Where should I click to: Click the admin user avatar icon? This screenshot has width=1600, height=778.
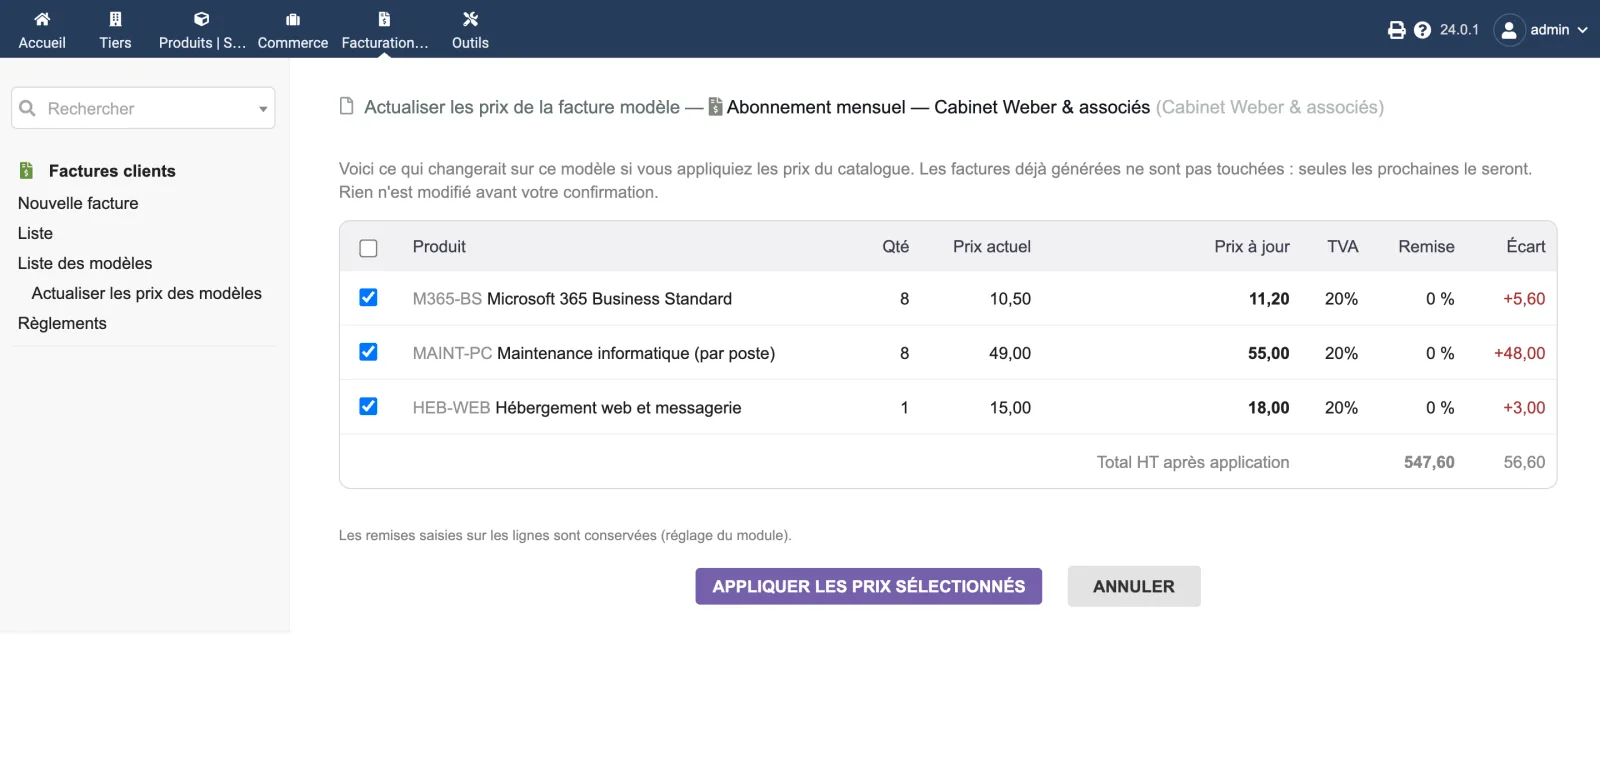coord(1509,30)
